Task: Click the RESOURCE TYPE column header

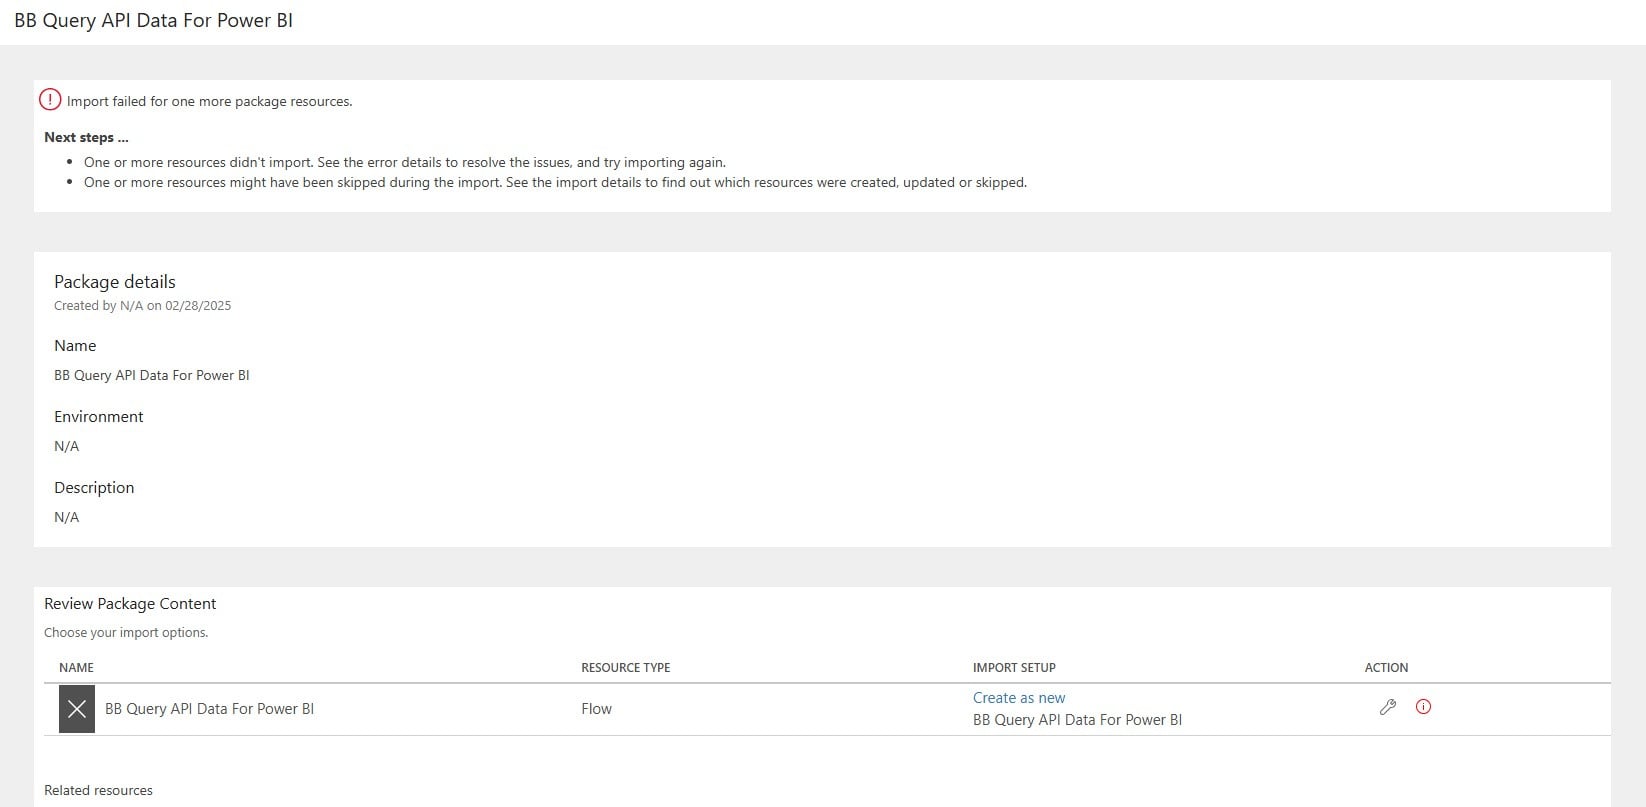Action: pos(626,667)
